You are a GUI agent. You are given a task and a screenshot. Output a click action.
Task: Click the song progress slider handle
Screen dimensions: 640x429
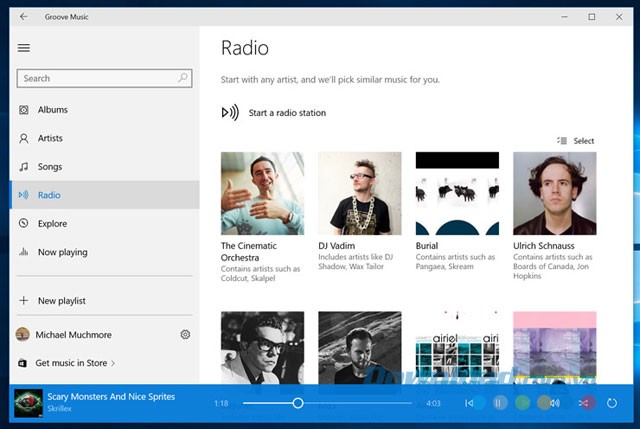point(298,403)
